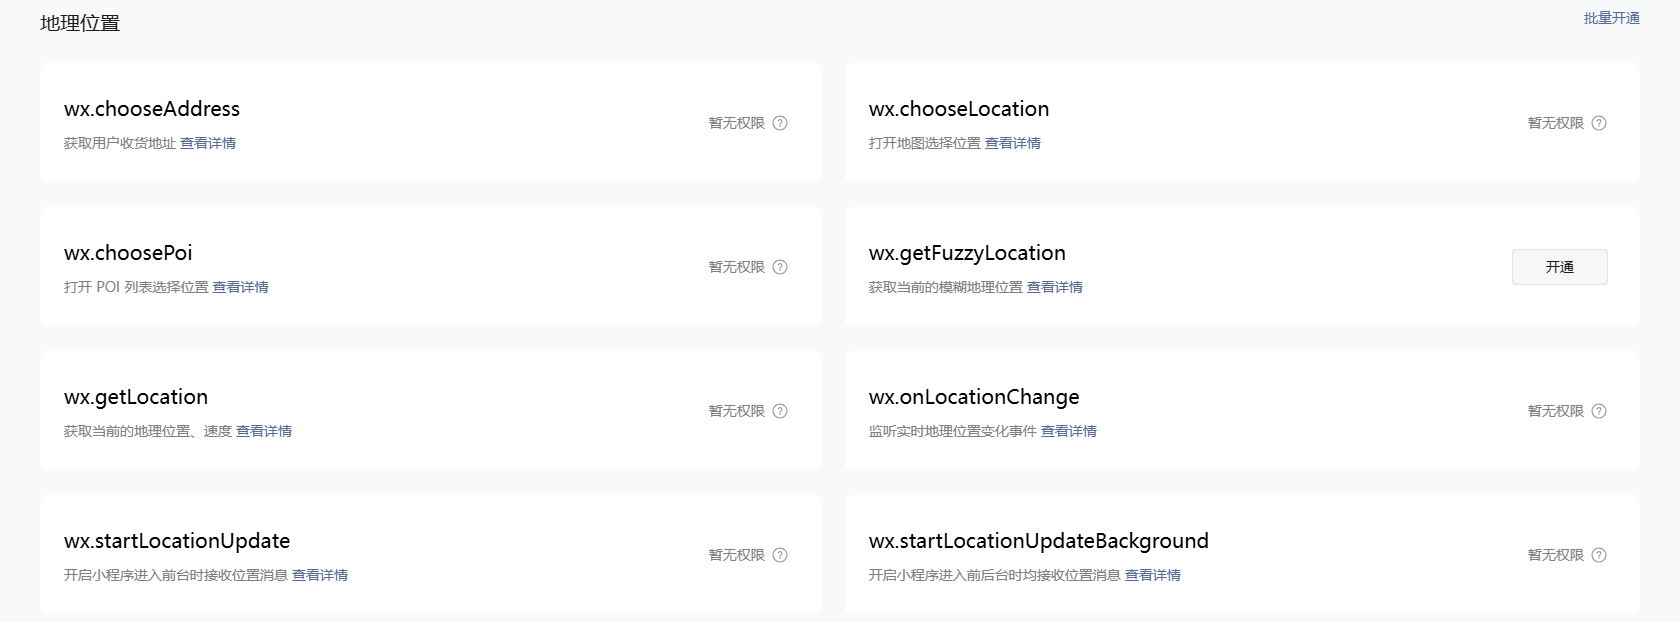The width and height of the screenshot is (1680, 622).
Task: Open 查看详情 link under wx.chooseAddress
Action: coord(208,143)
